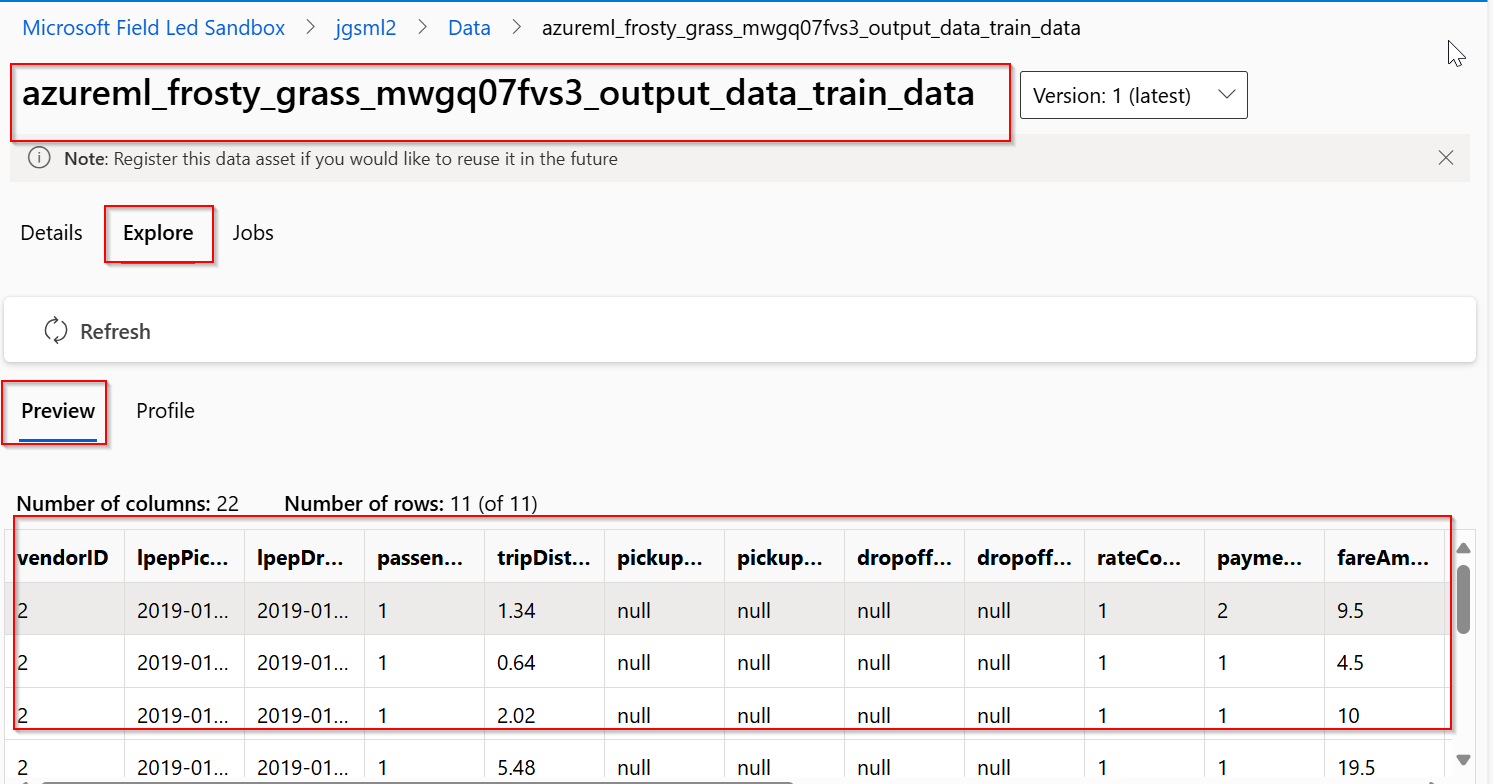Select fare amount cell 19.5
1493x784 pixels.
click(1384, 767)
